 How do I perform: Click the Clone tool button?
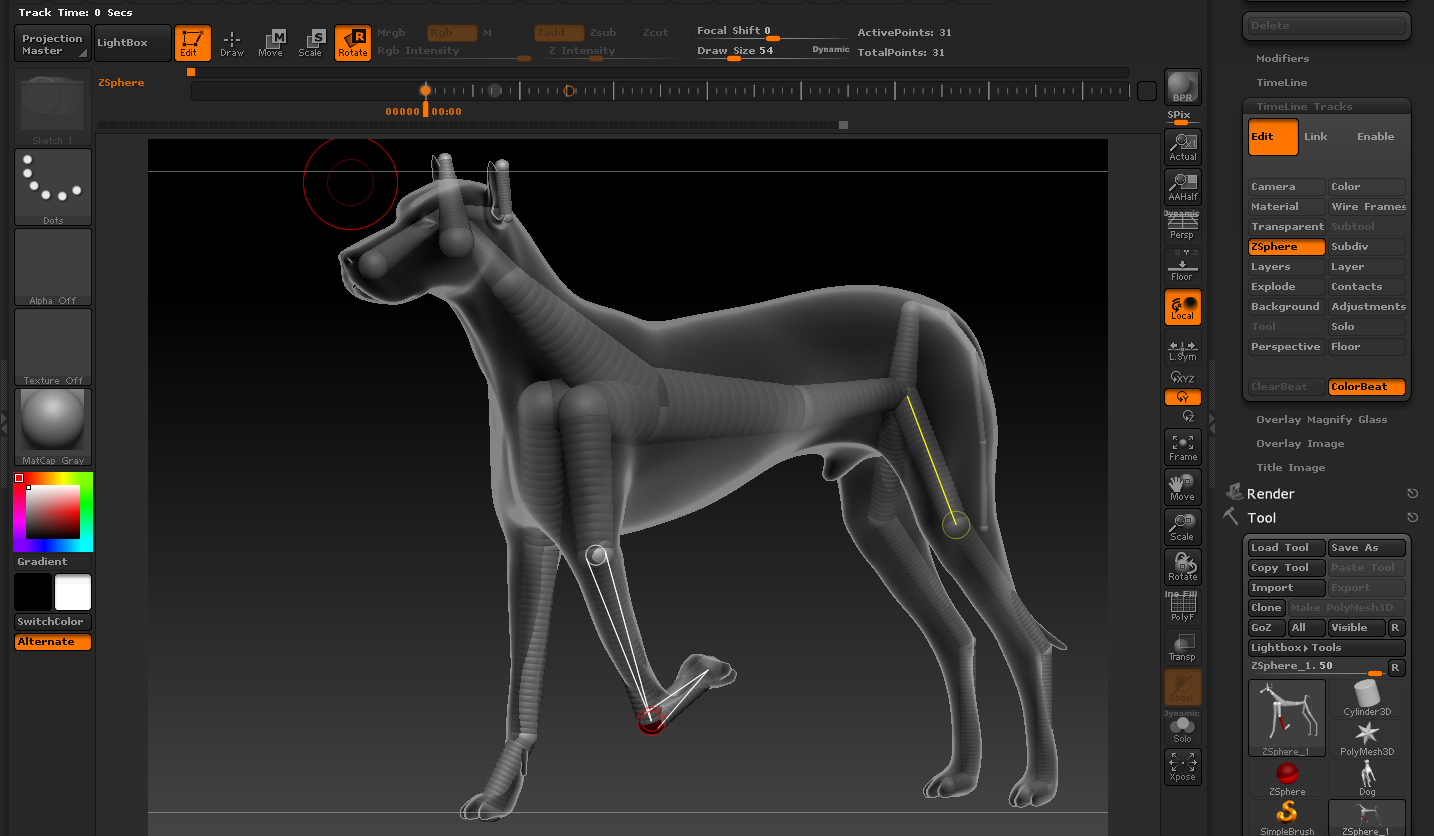(x=1266, y=608)
